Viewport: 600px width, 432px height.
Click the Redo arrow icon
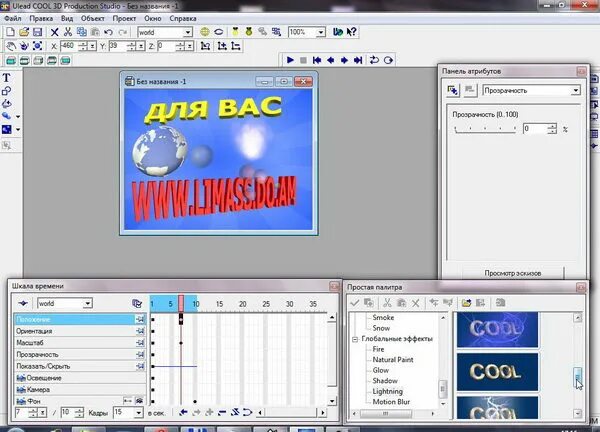click(x=122, y=32)
